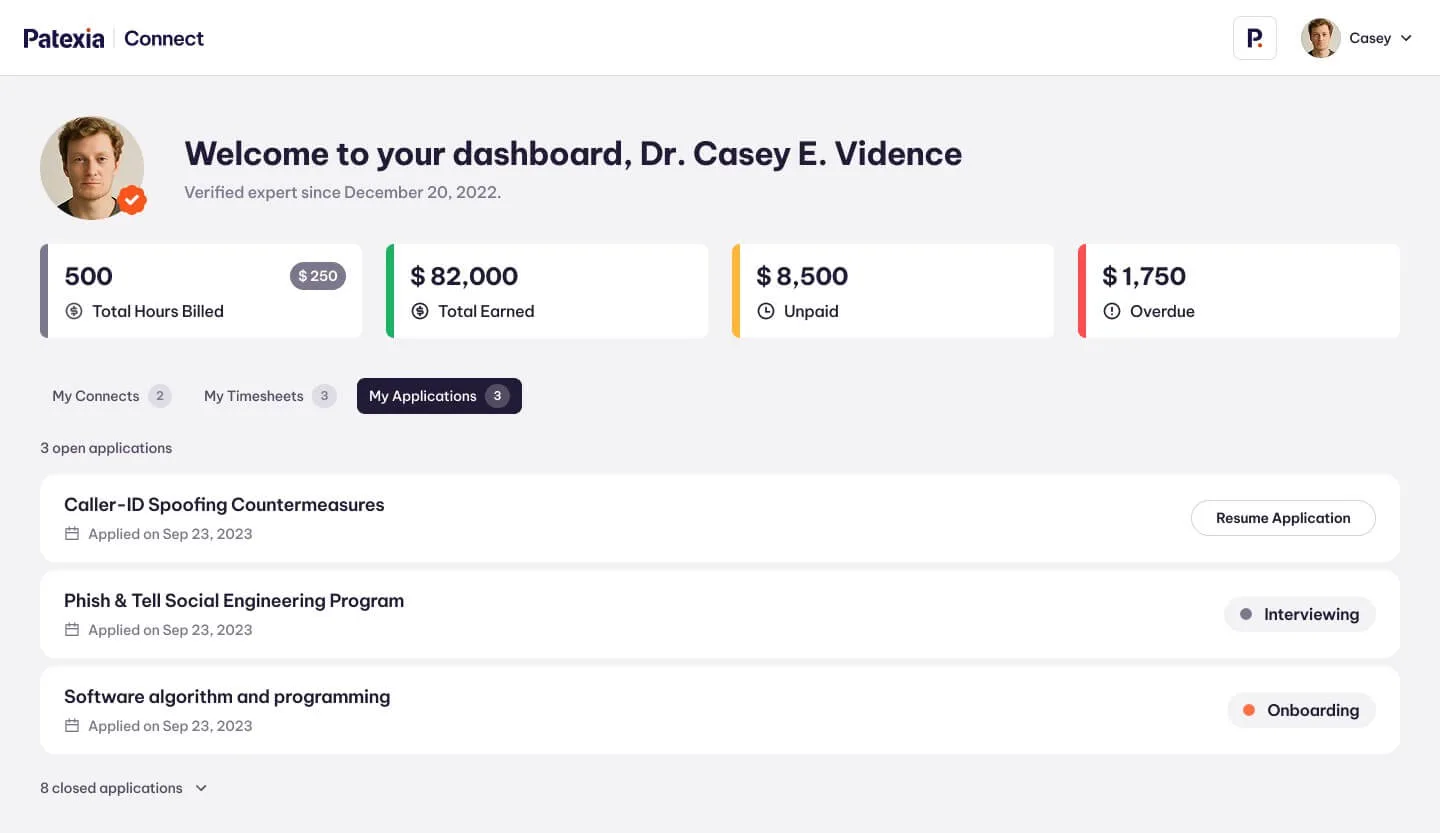Click the Patexia logo
This screenshot has height=833, width=1440.
64,37
